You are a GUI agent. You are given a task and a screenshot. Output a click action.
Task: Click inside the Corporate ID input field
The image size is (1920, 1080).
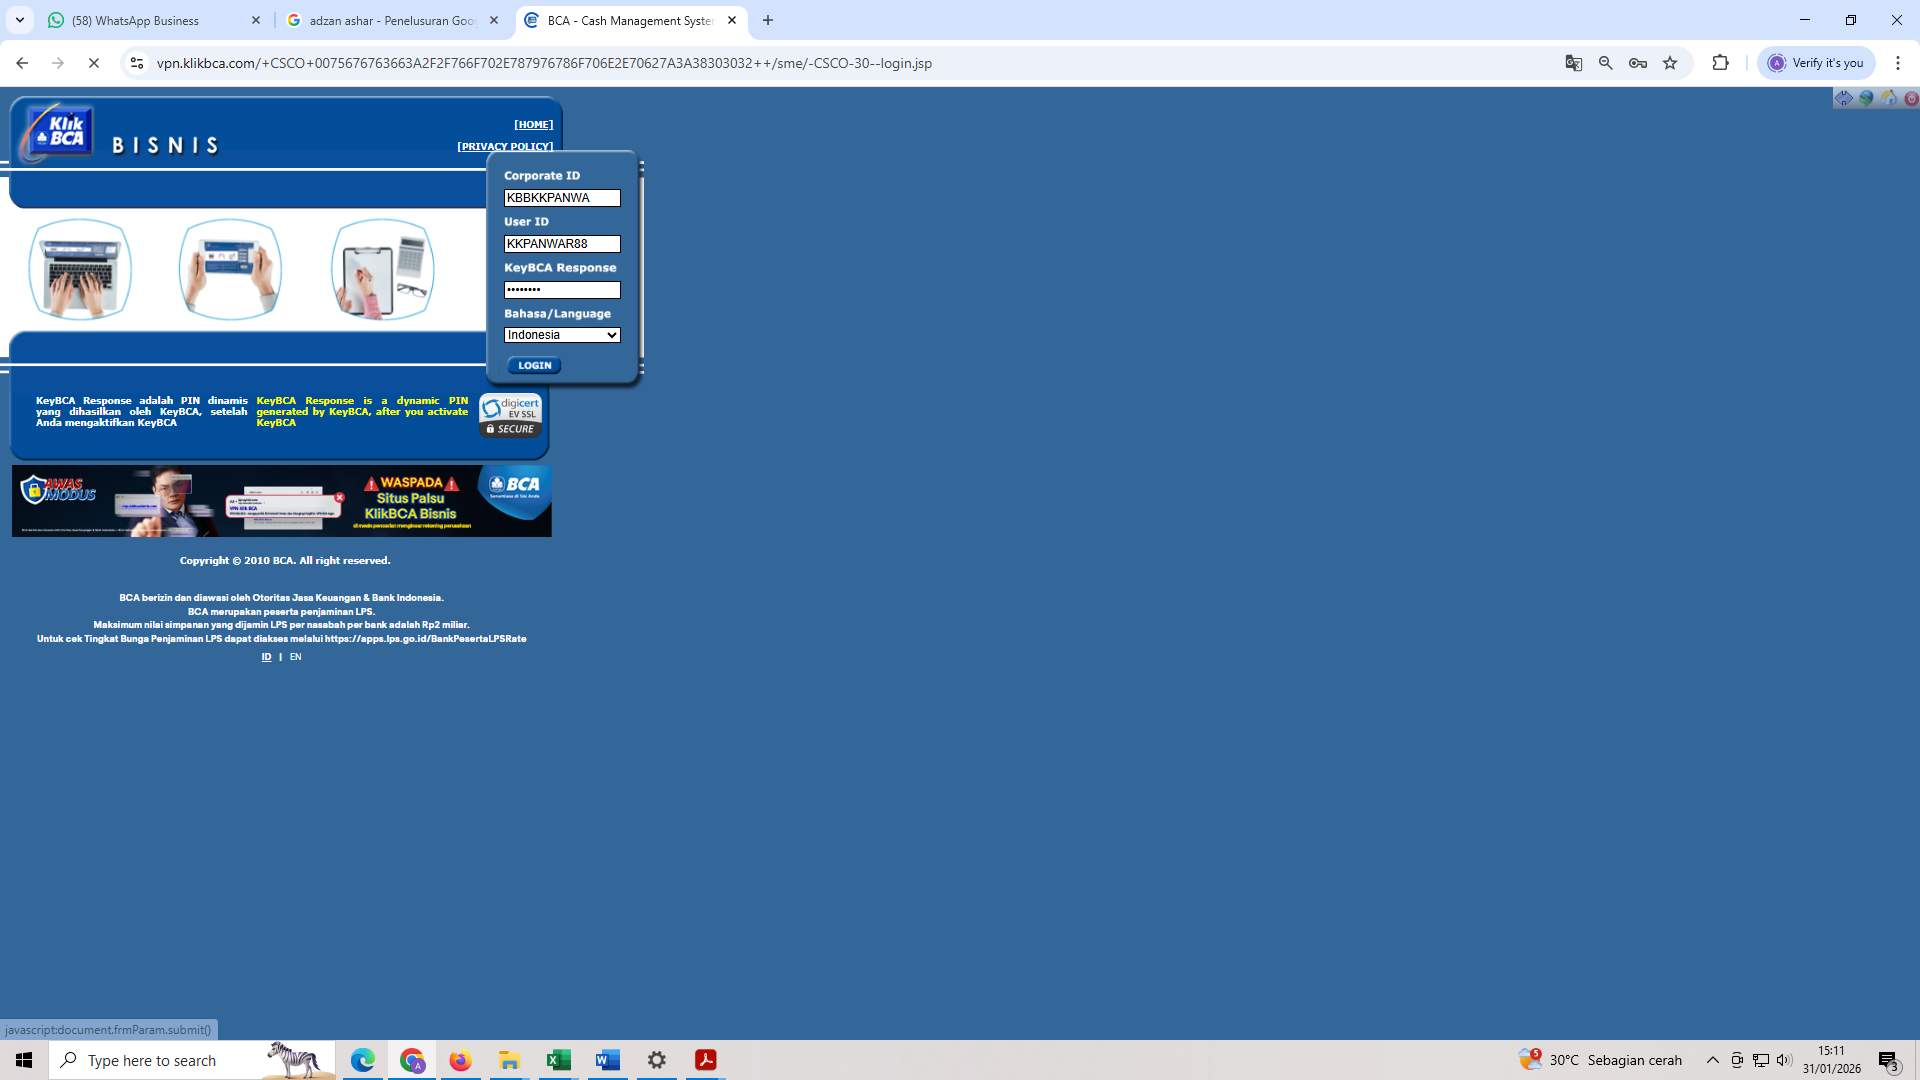(x=562, y=197)
